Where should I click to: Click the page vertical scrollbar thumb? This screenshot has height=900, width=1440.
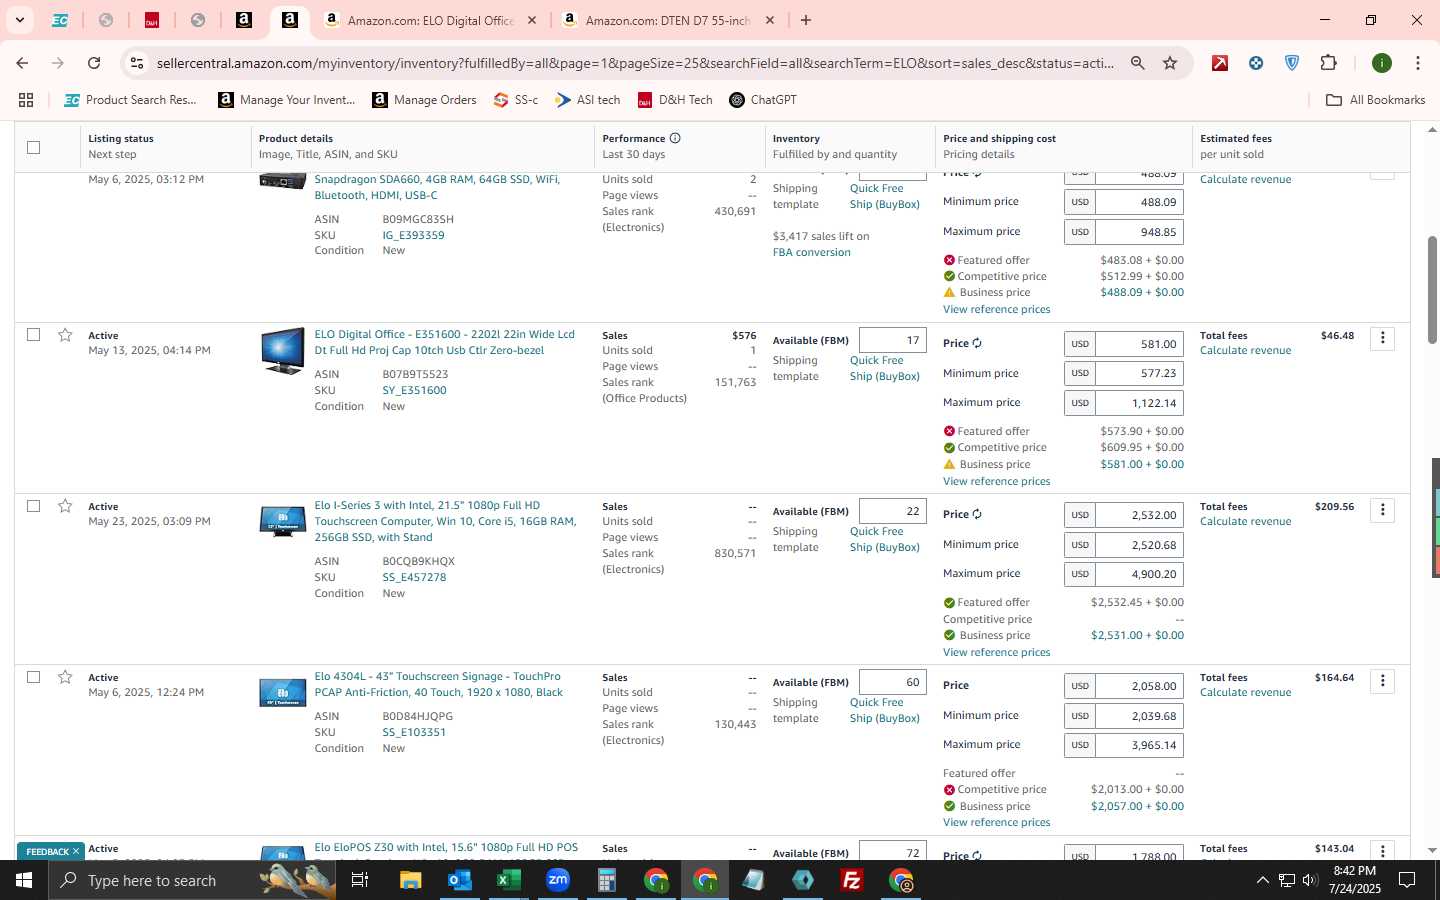coord(1432,290)
